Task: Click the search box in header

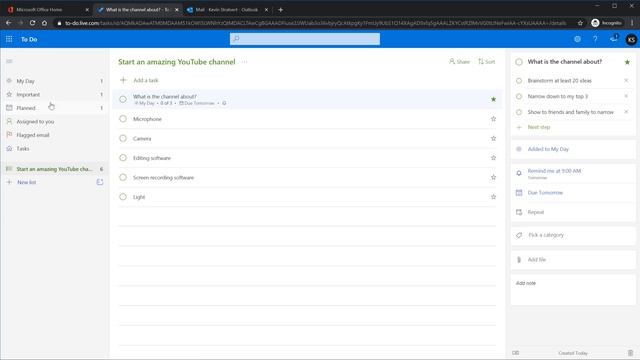Action: coord(305,39)
